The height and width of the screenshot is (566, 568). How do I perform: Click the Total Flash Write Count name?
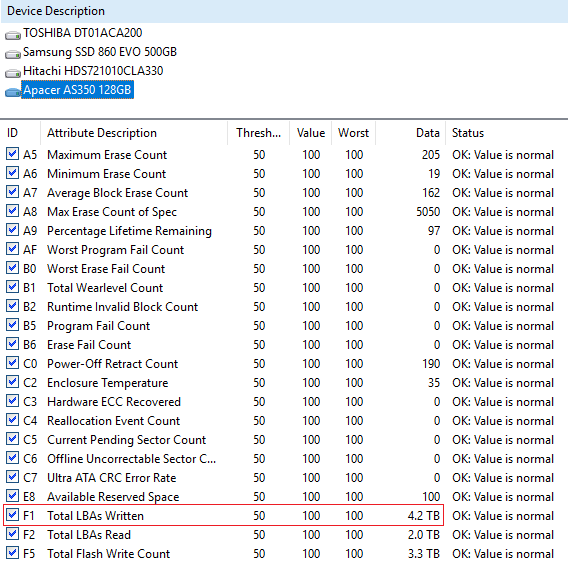[108, 554]
